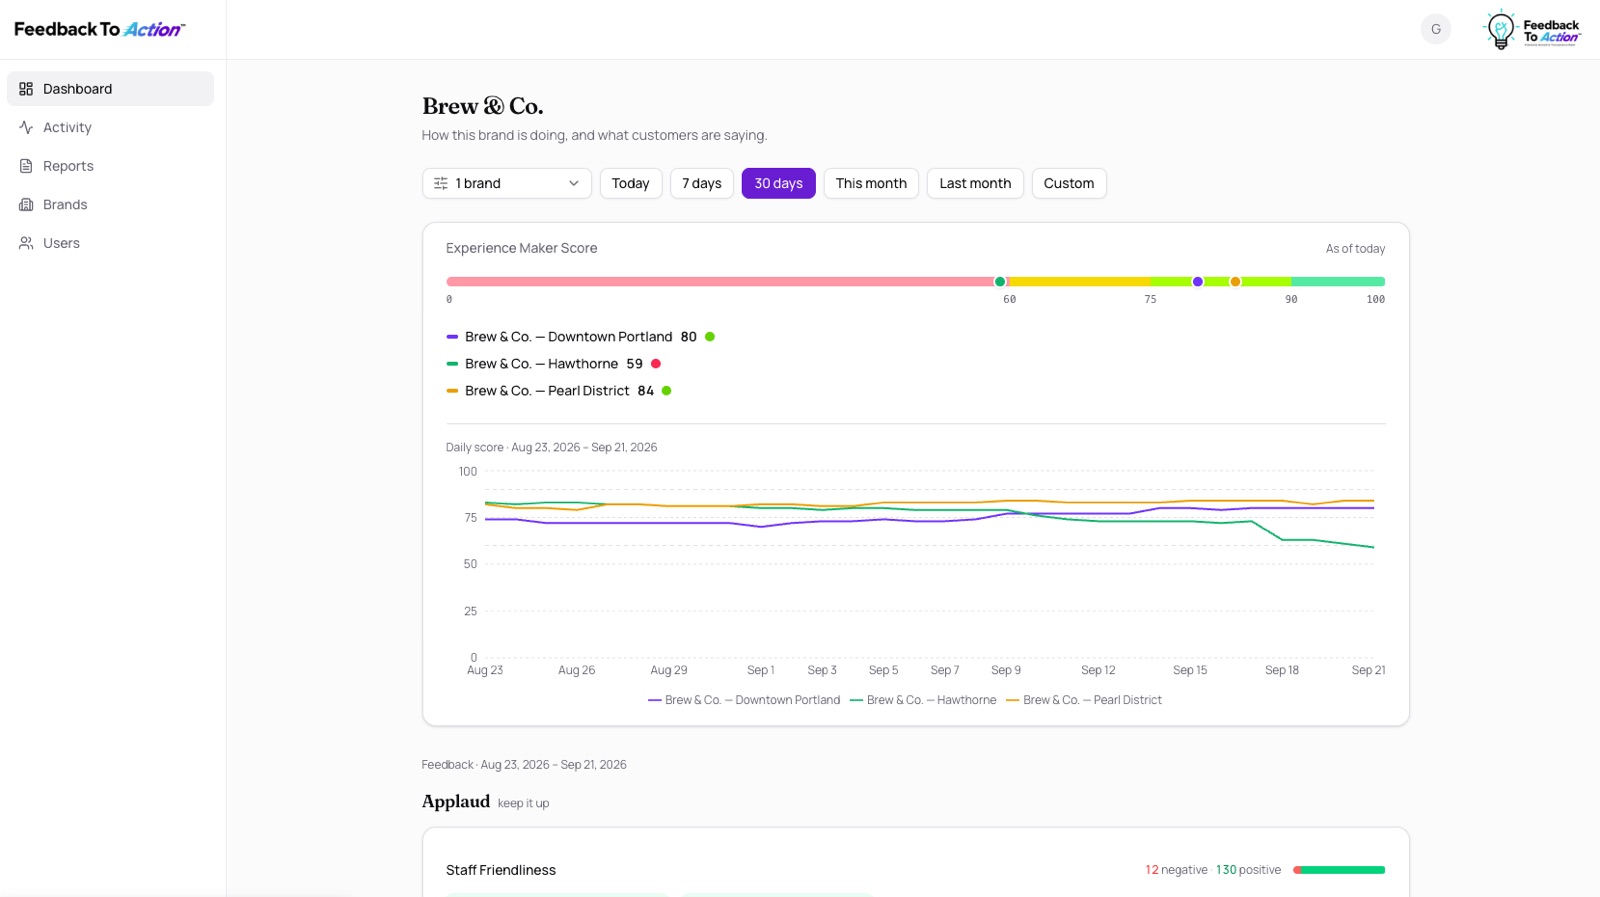Image resolution: width=1600 pixels, height=897 pixels.
Task: Click the As of today label
Action: [1355, 249]
